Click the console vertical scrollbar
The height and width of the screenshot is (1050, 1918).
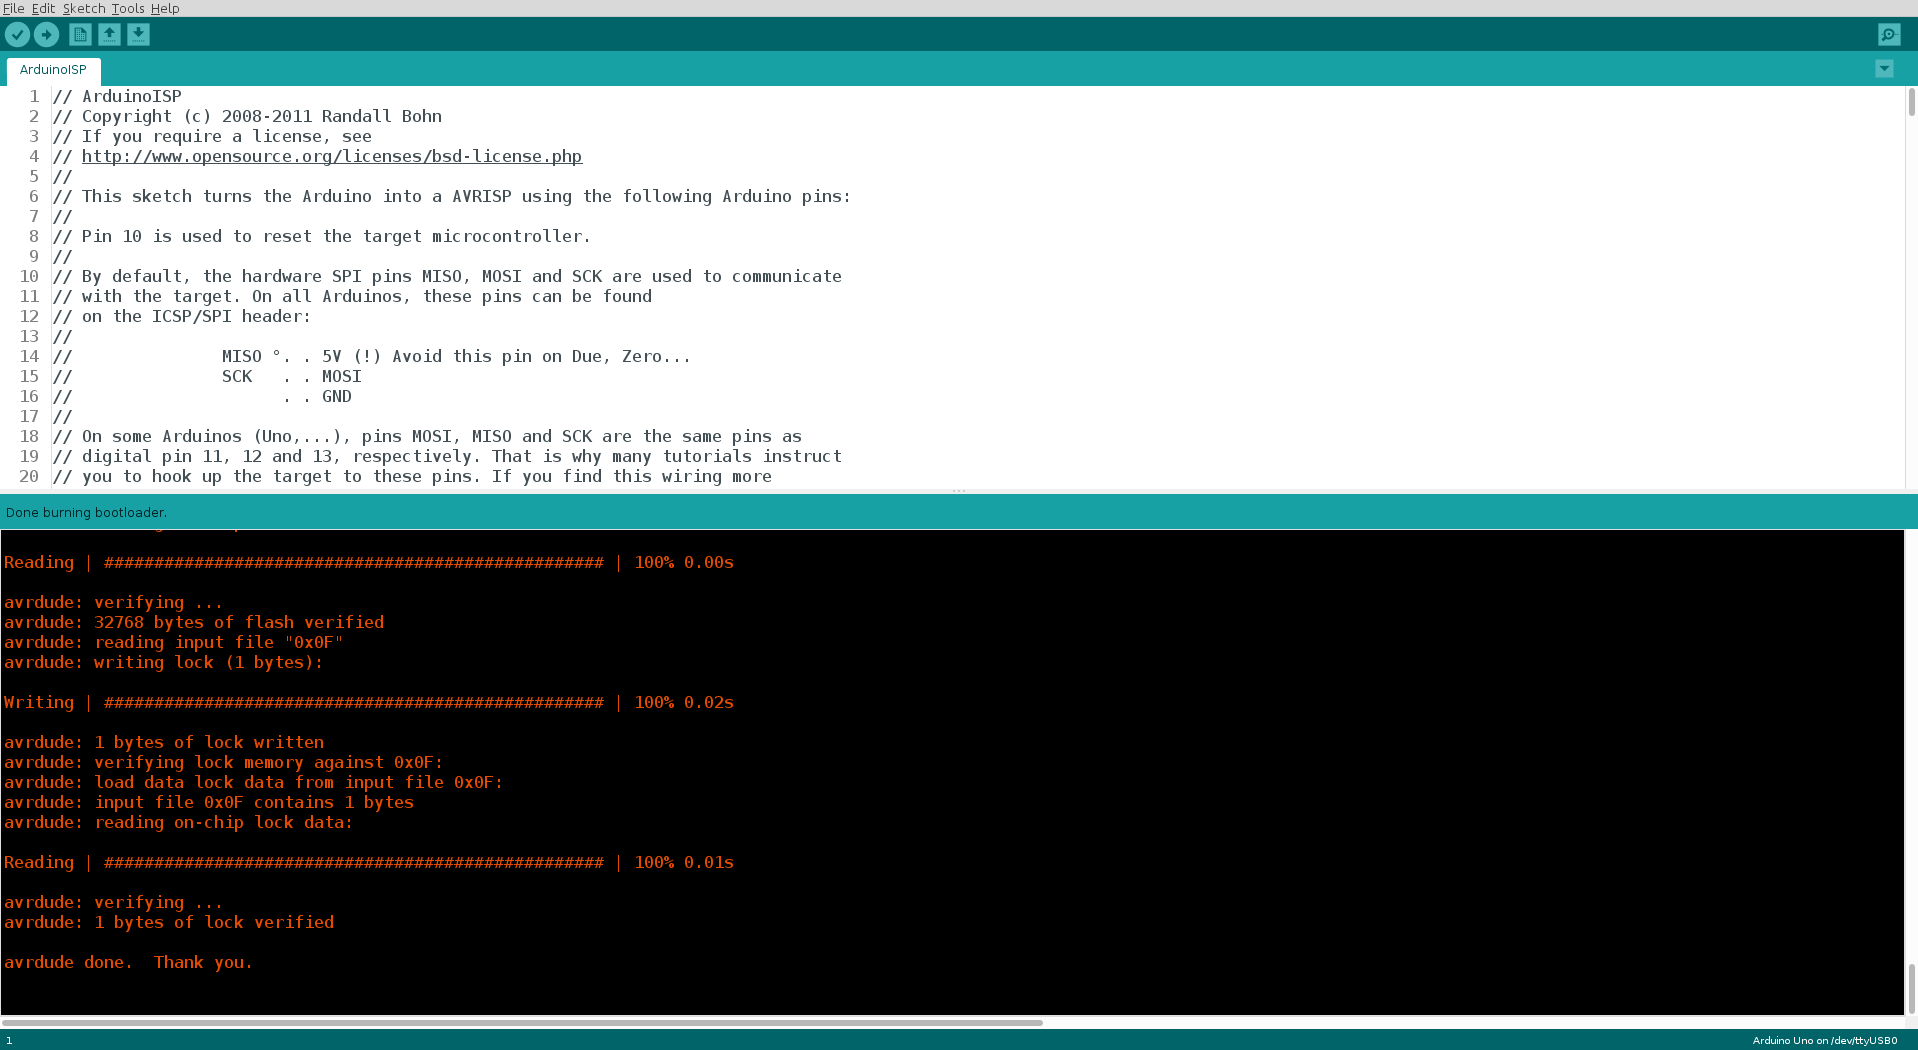click(1911, 988)
